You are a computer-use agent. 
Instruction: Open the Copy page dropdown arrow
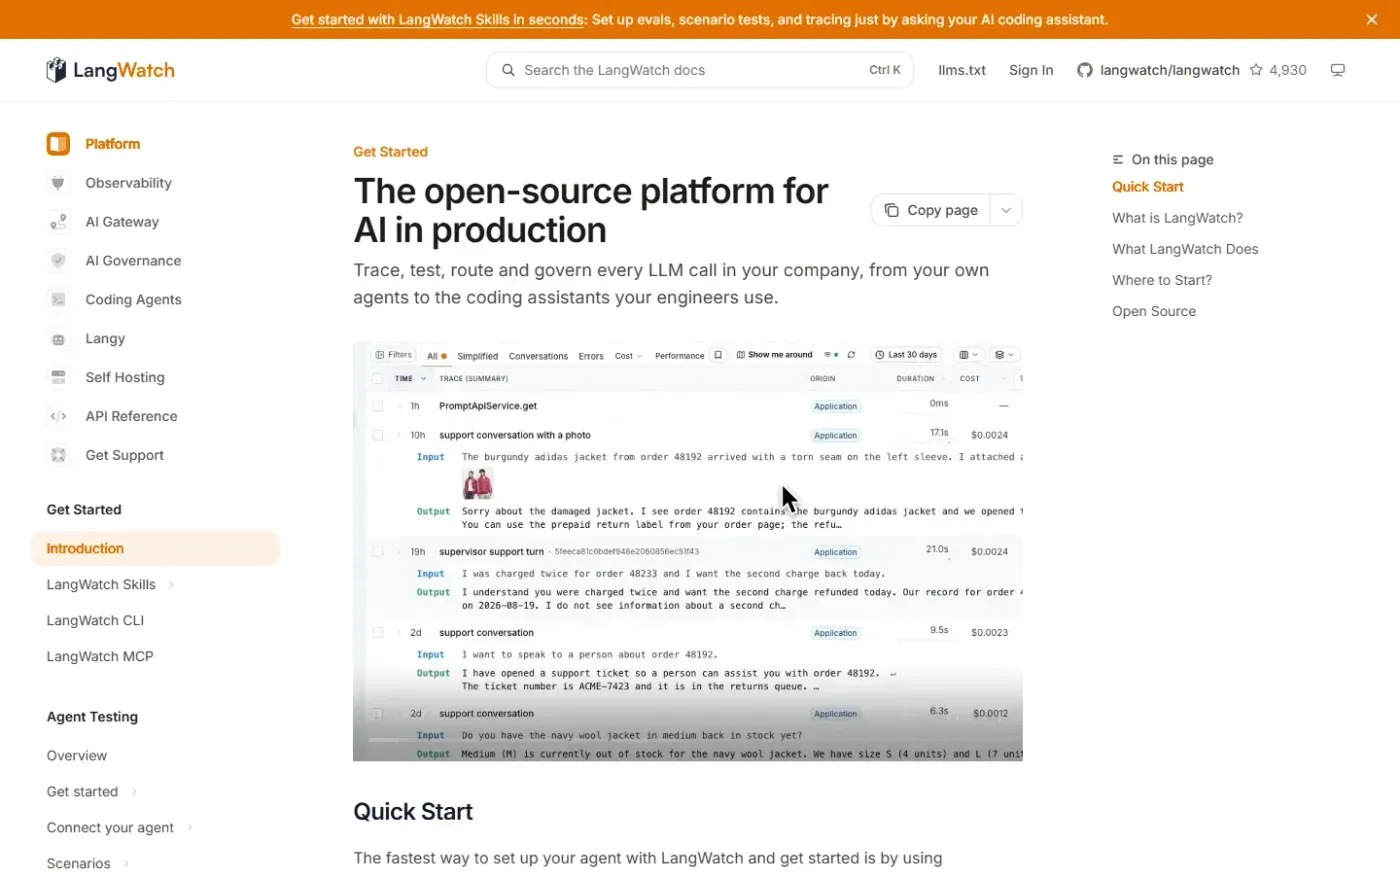click(x=1006, y=210)
